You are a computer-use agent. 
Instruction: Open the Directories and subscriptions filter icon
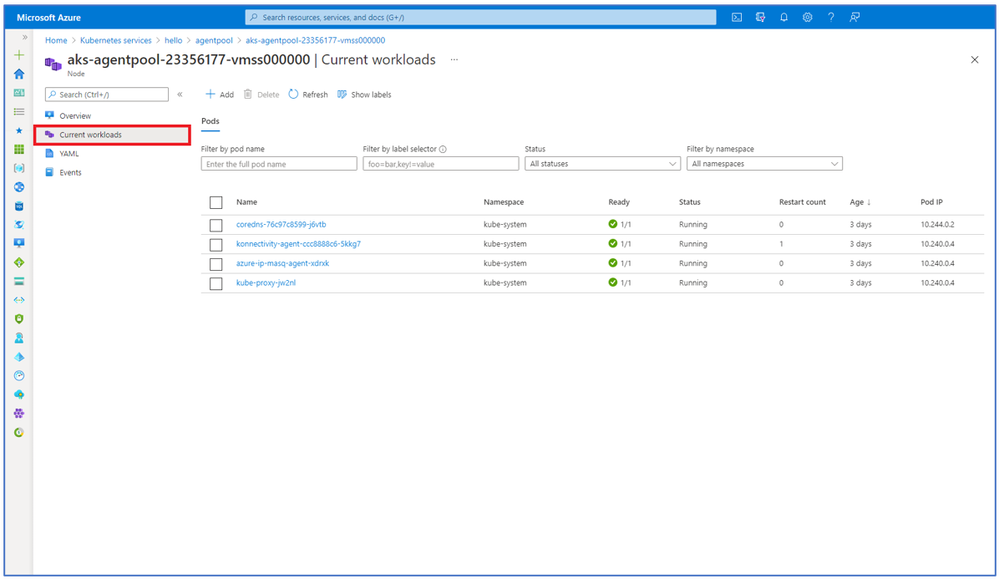(760, 17)
